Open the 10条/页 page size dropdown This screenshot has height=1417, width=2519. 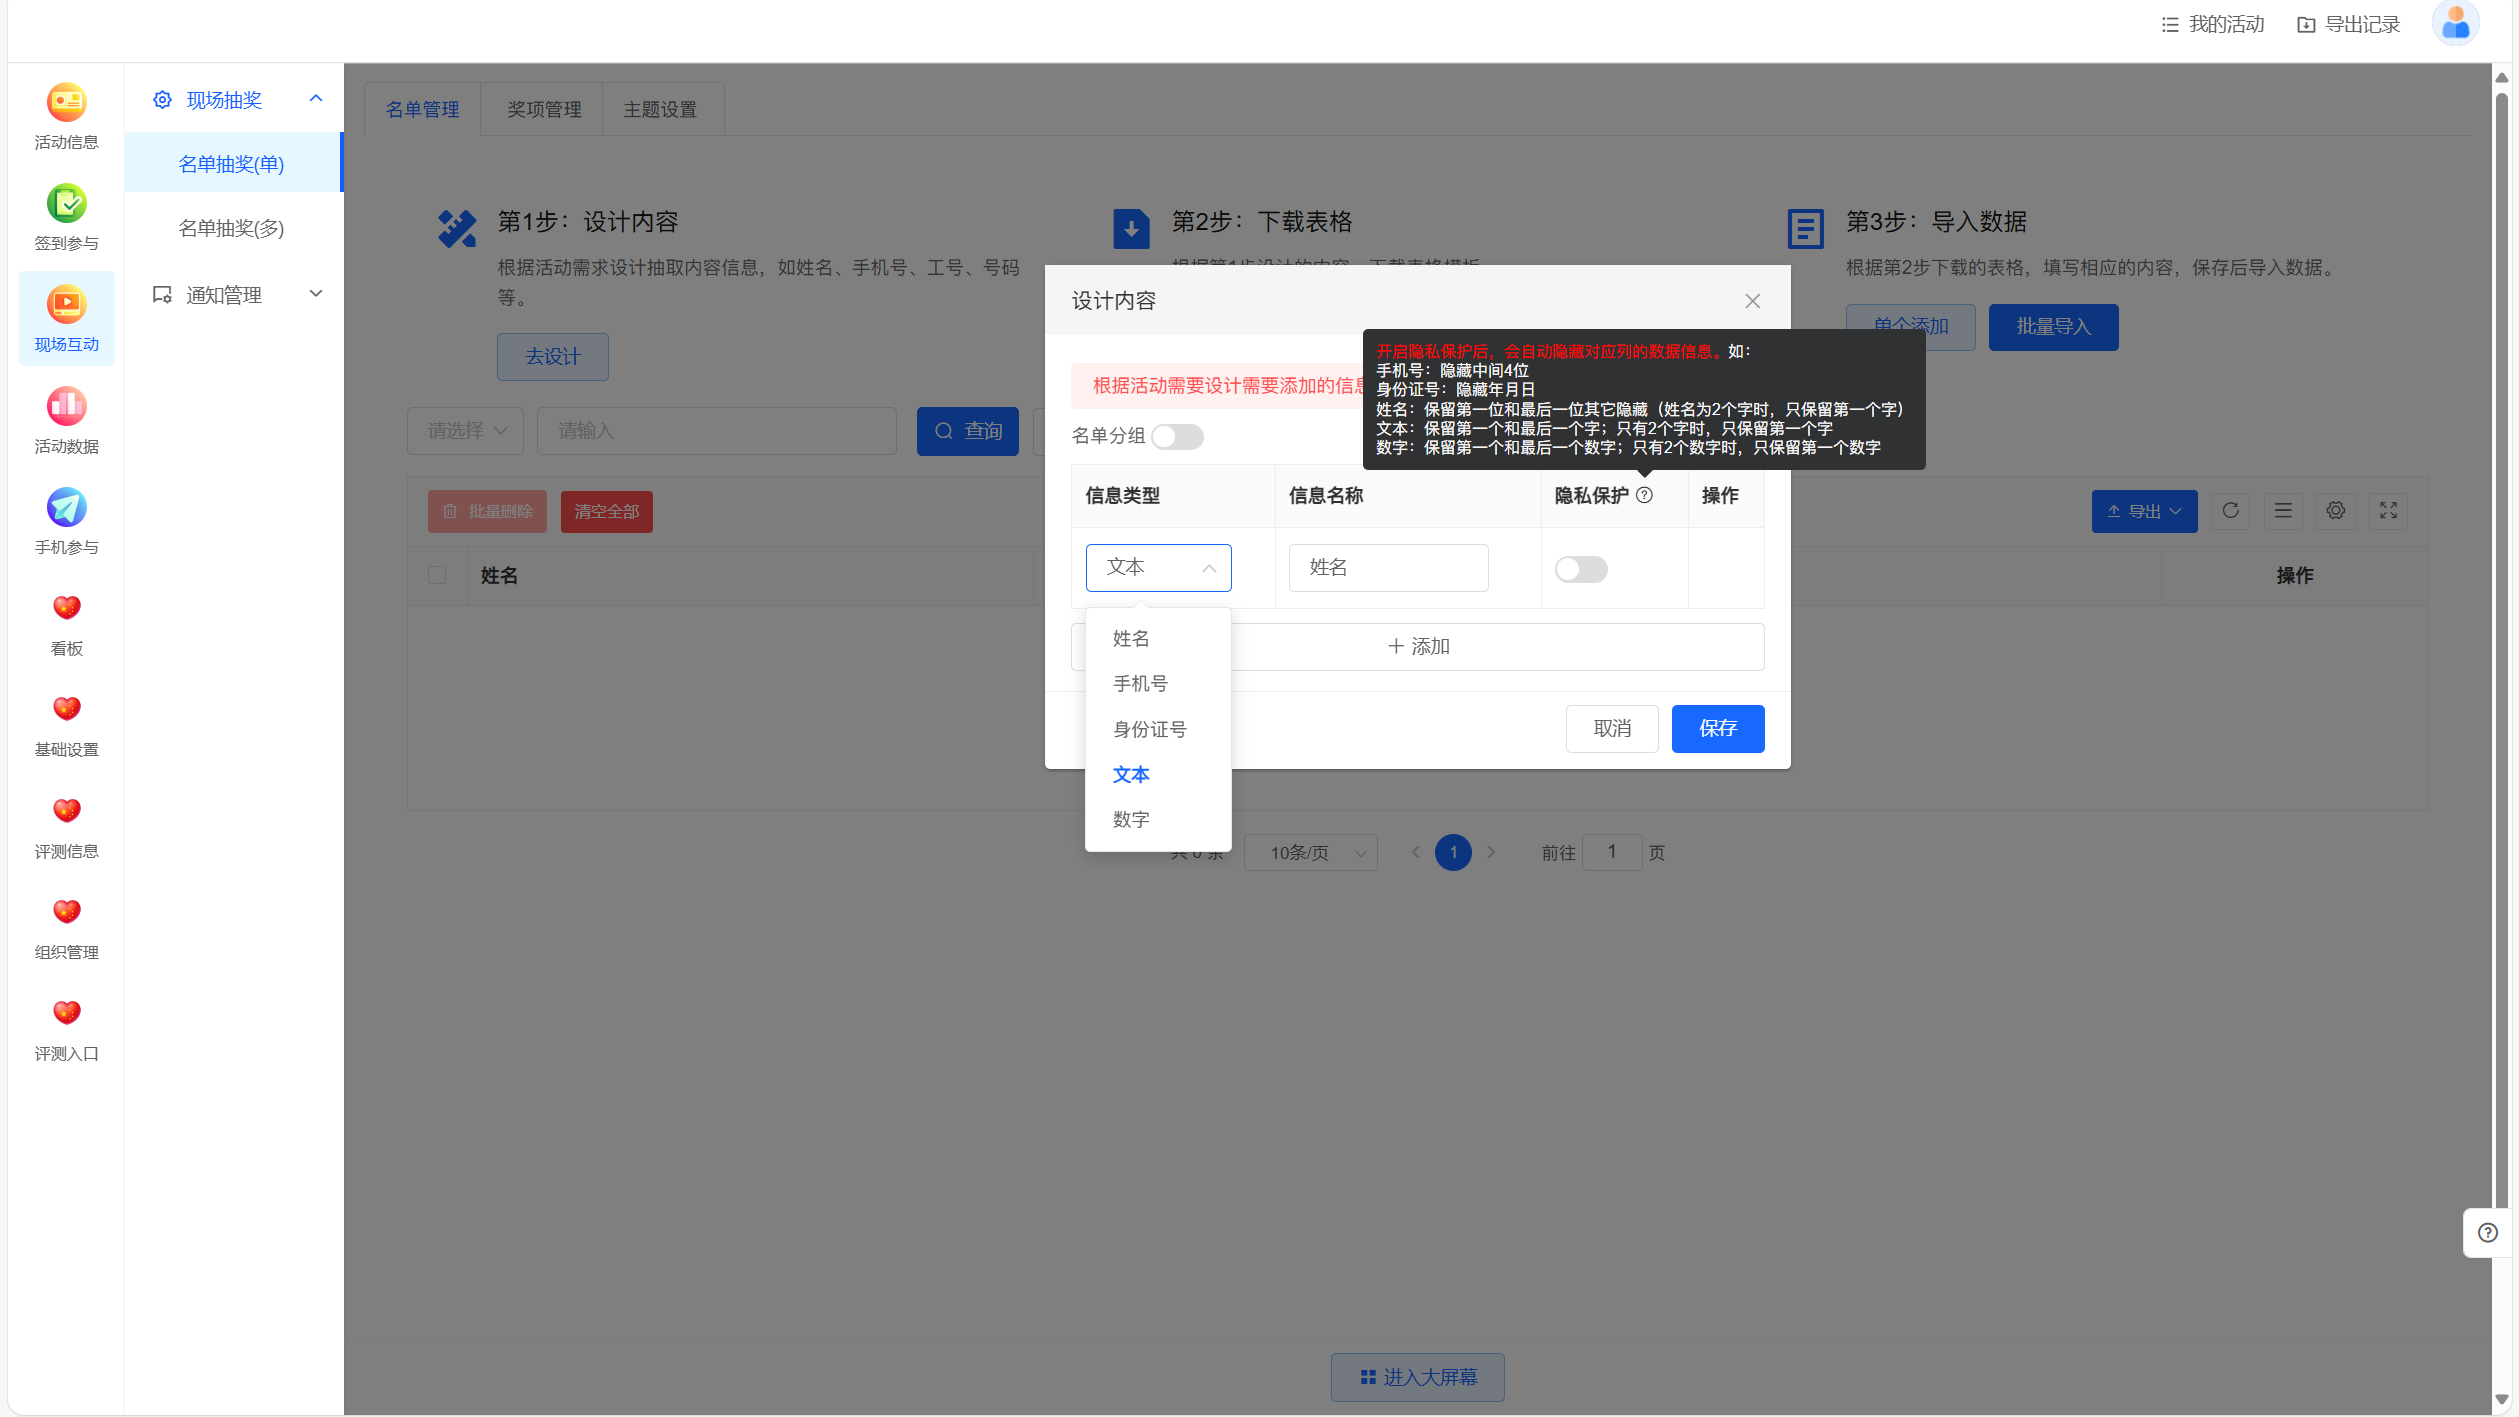point(1310,853)
